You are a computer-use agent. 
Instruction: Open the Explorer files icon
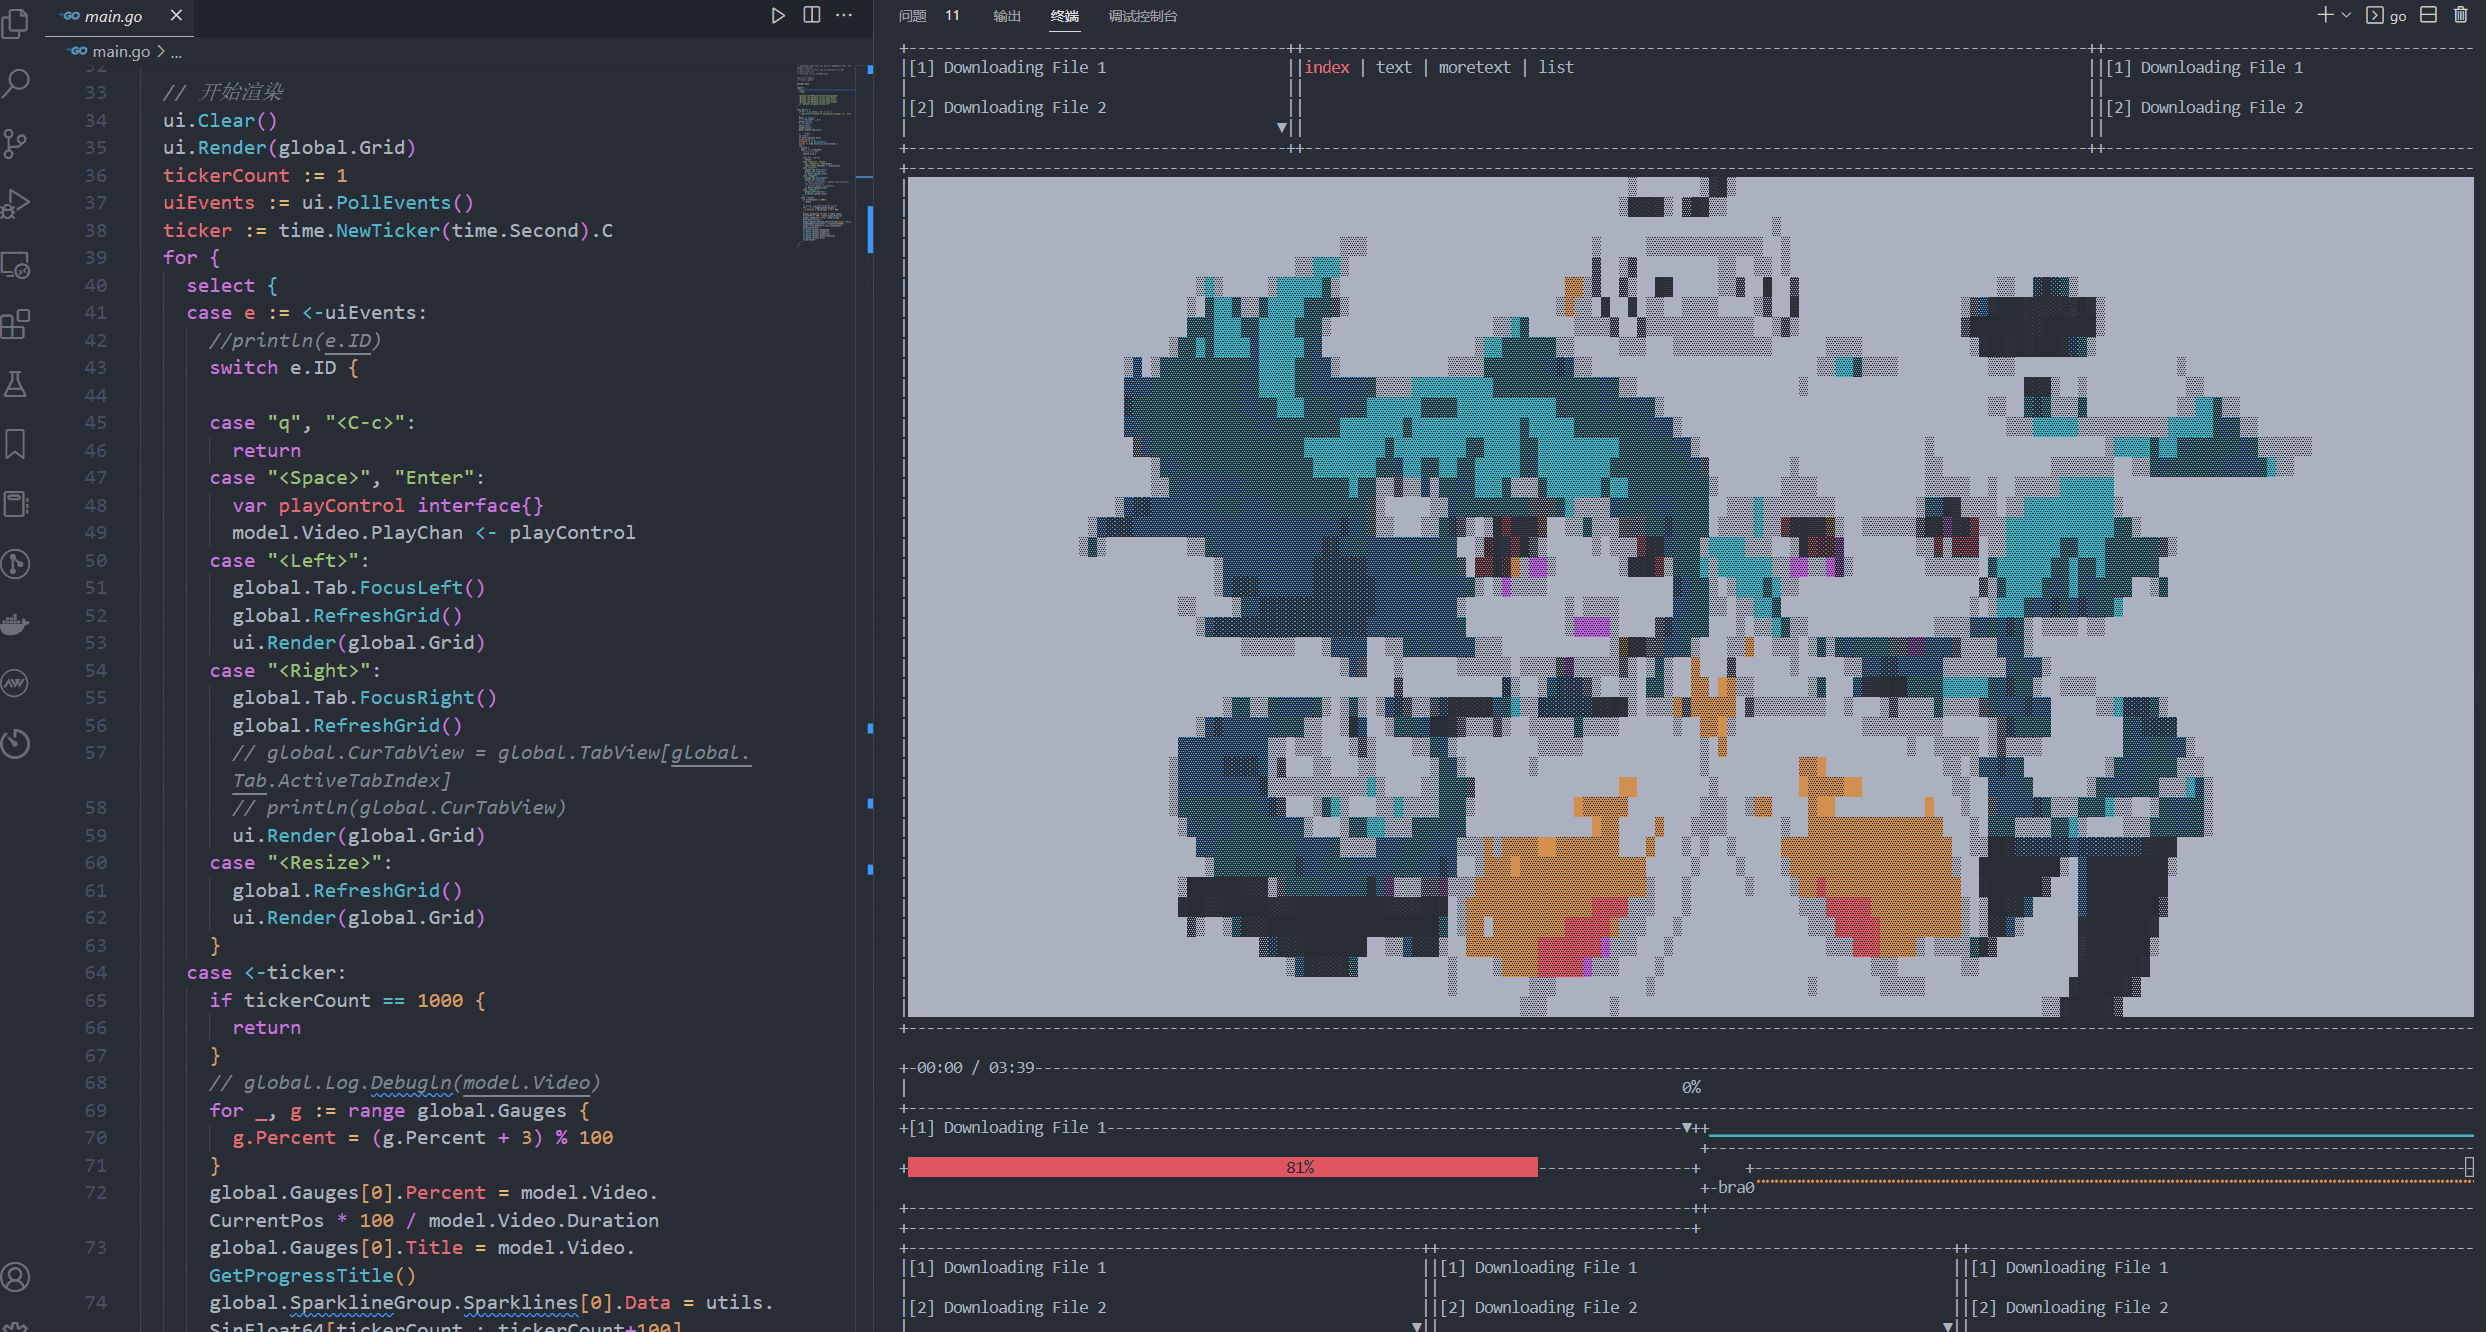coord(15,24)
